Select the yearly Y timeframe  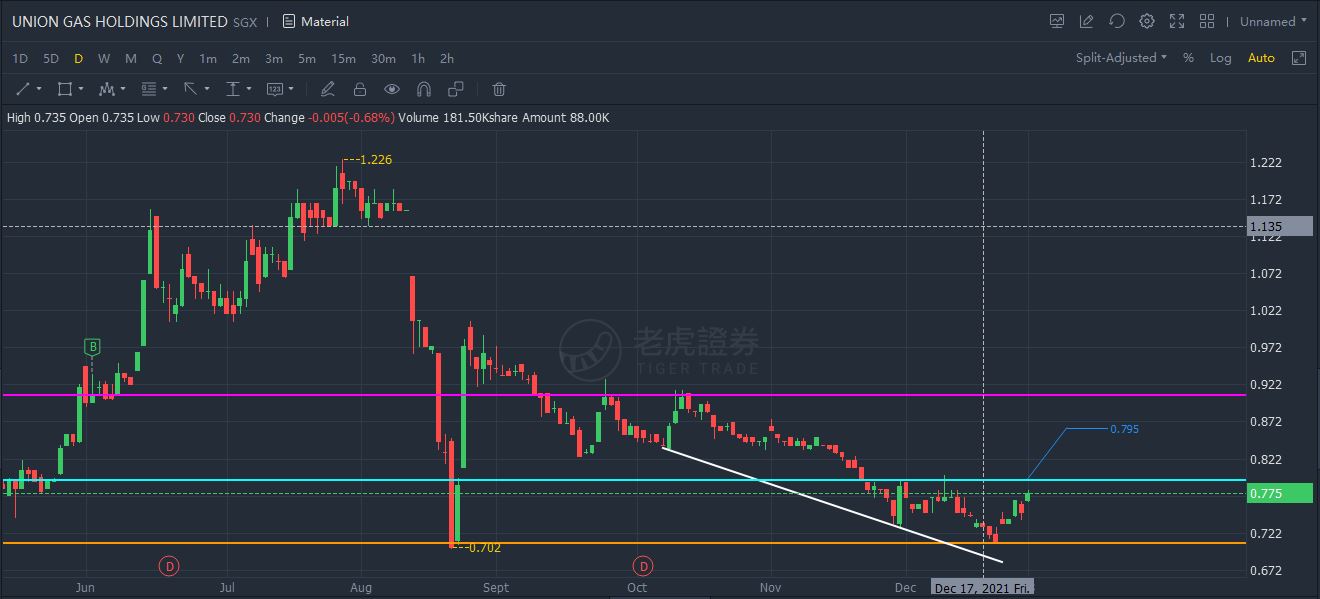(x=180, y=58)
